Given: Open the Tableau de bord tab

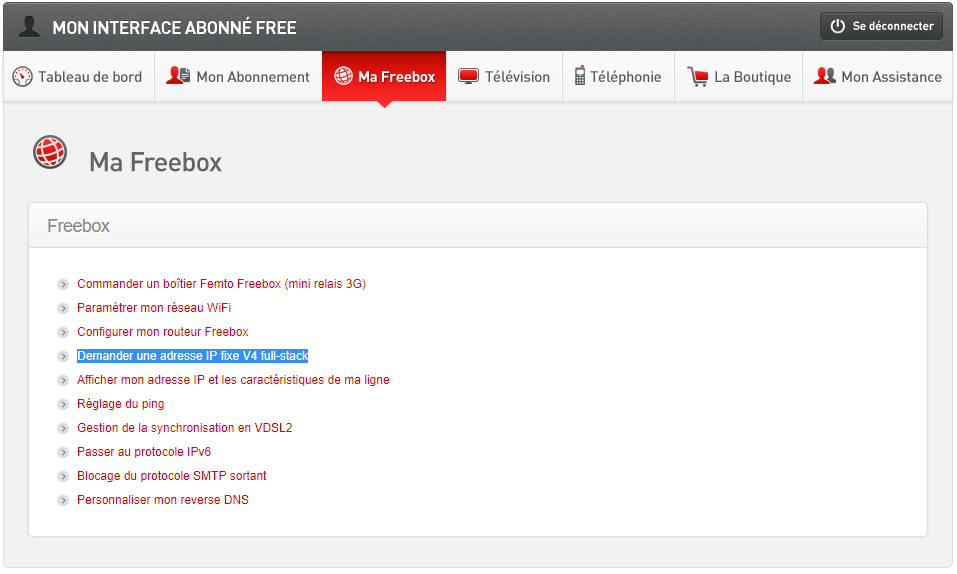Looking at the screenshot, I should (79, 76).
